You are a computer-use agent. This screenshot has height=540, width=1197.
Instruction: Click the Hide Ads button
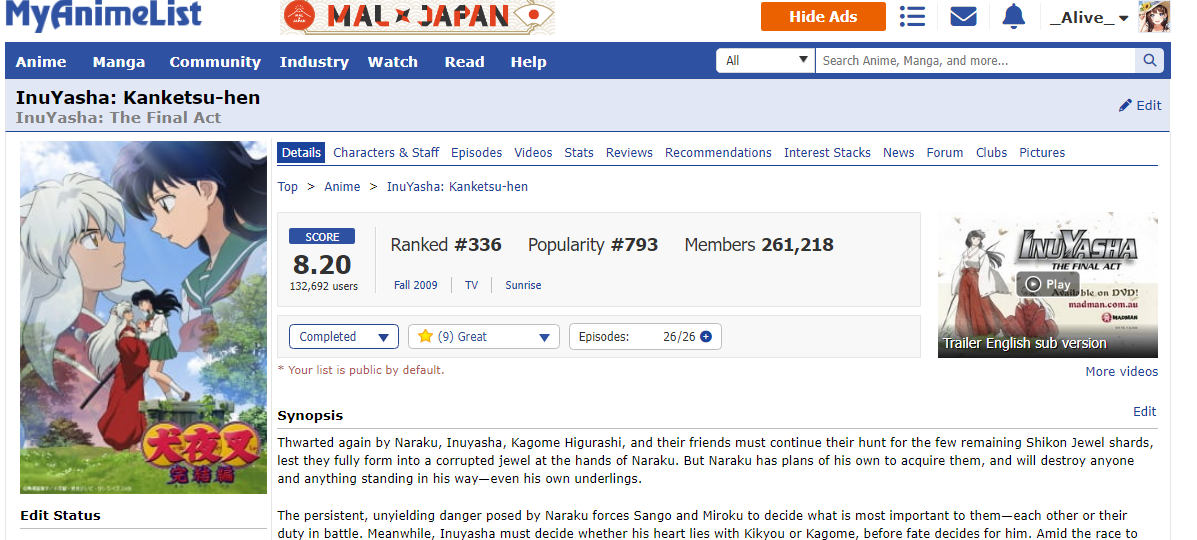(x=823, y=16)
